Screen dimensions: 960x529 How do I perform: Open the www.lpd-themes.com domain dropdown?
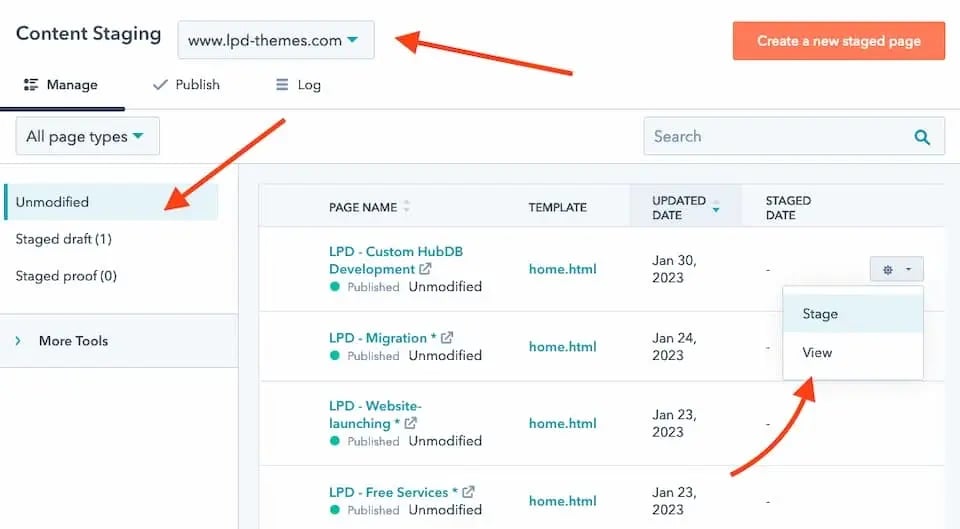[276, 40]
